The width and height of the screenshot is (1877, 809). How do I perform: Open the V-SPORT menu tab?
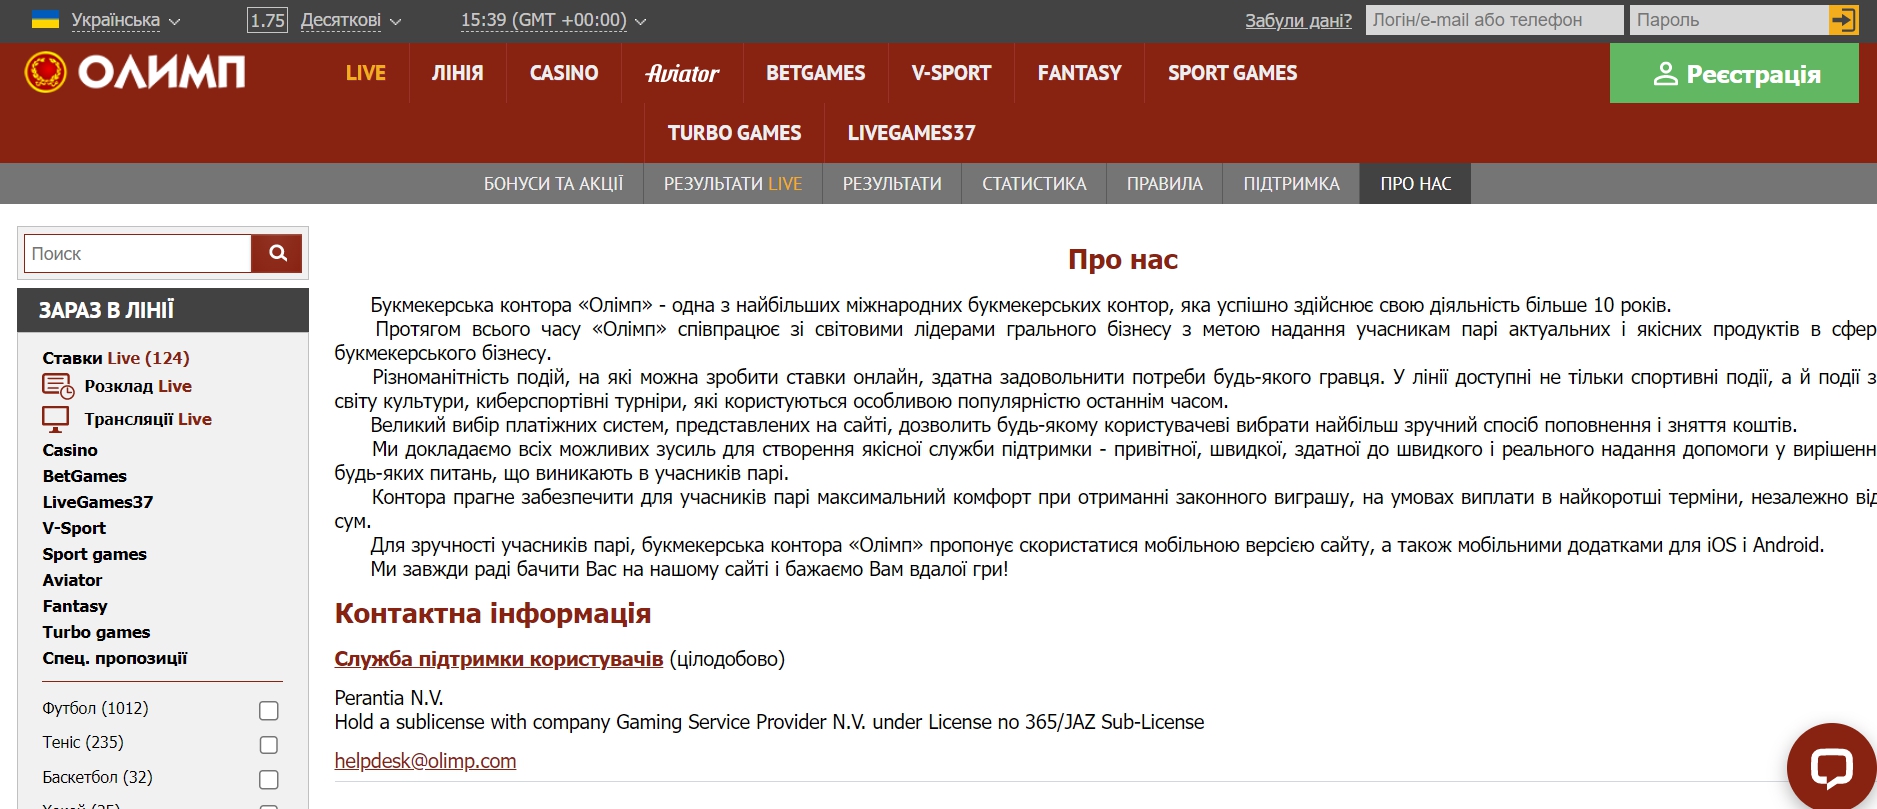tap(951, 73)
